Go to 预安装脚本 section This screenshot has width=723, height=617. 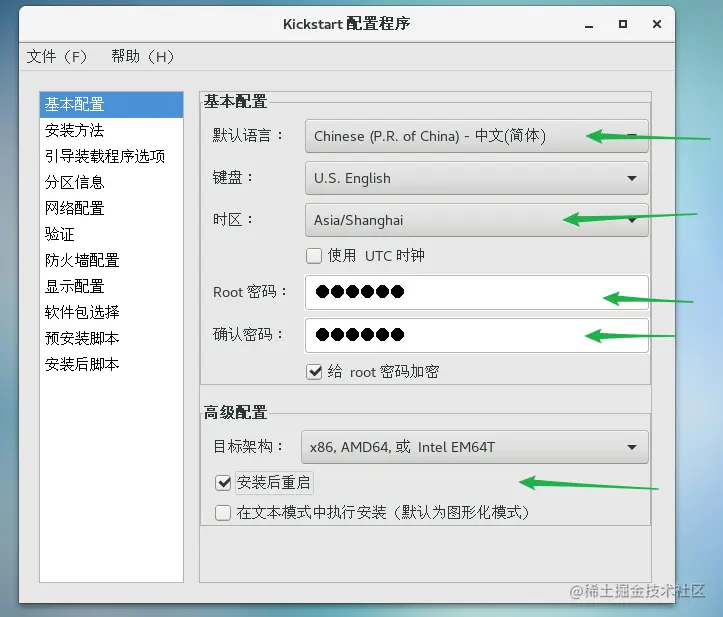click(112, 338)
